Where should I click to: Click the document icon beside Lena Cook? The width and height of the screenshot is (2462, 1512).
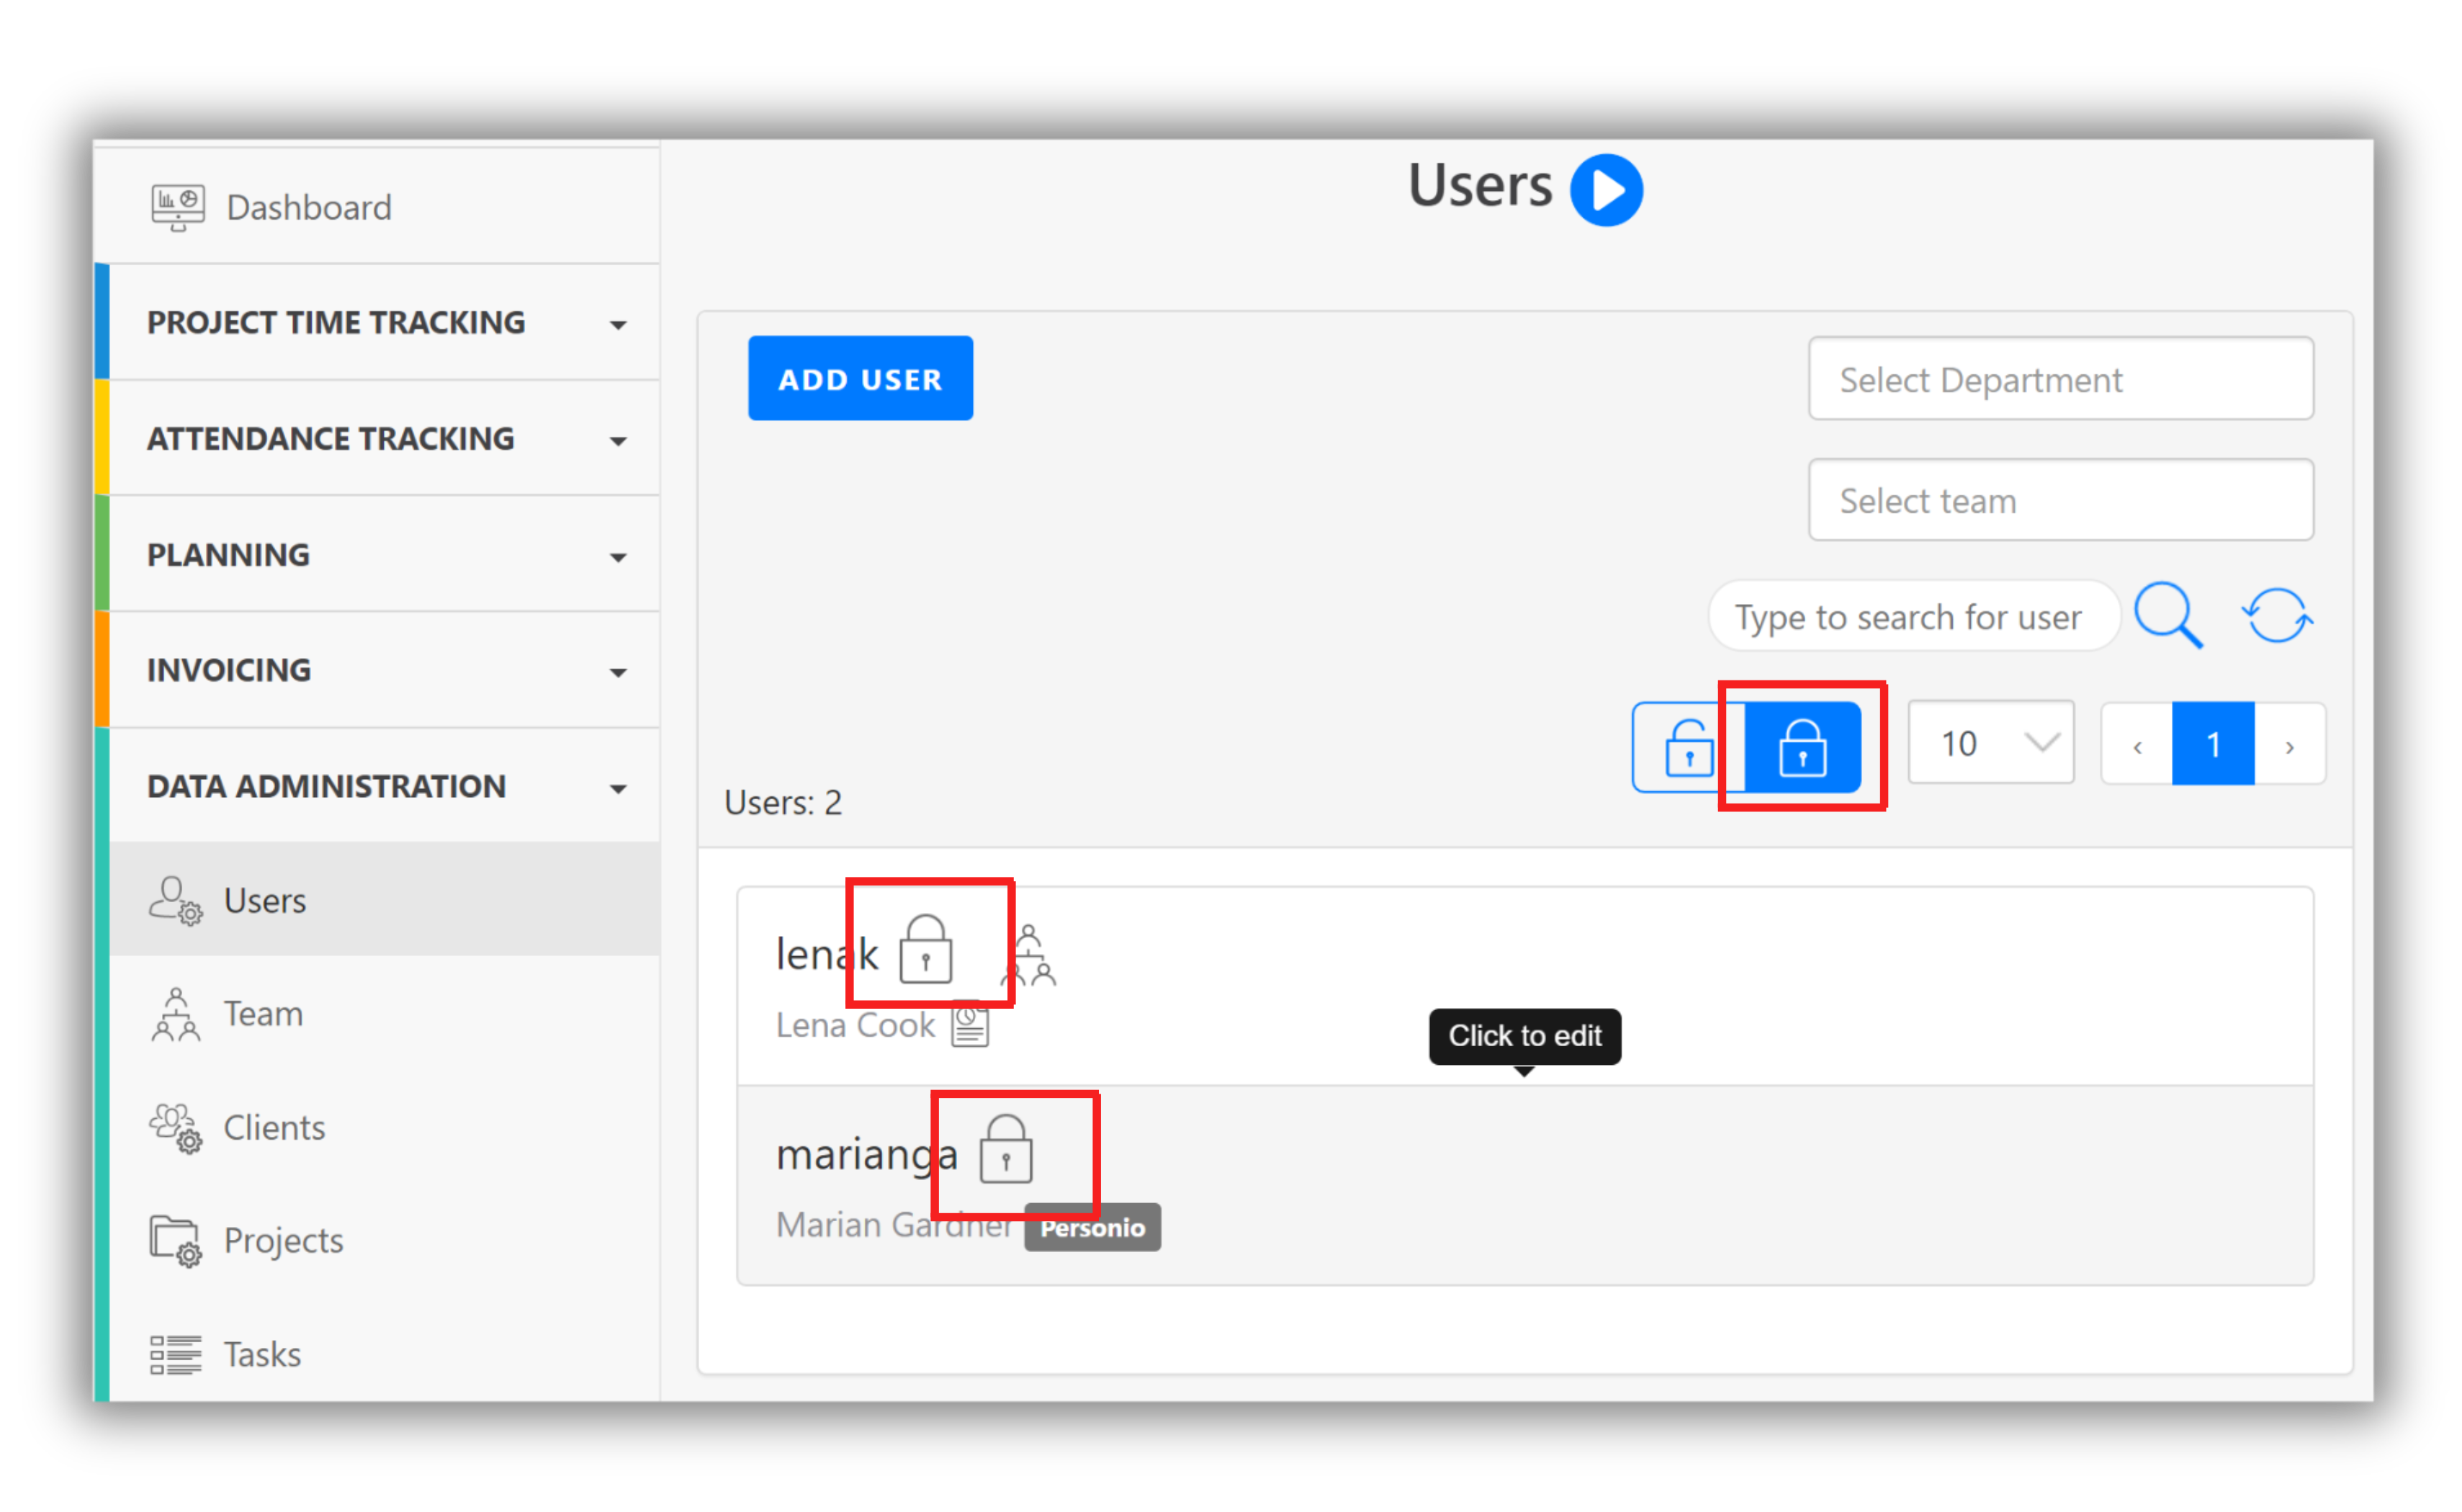pyautogui.click(x=969, y=1025)
